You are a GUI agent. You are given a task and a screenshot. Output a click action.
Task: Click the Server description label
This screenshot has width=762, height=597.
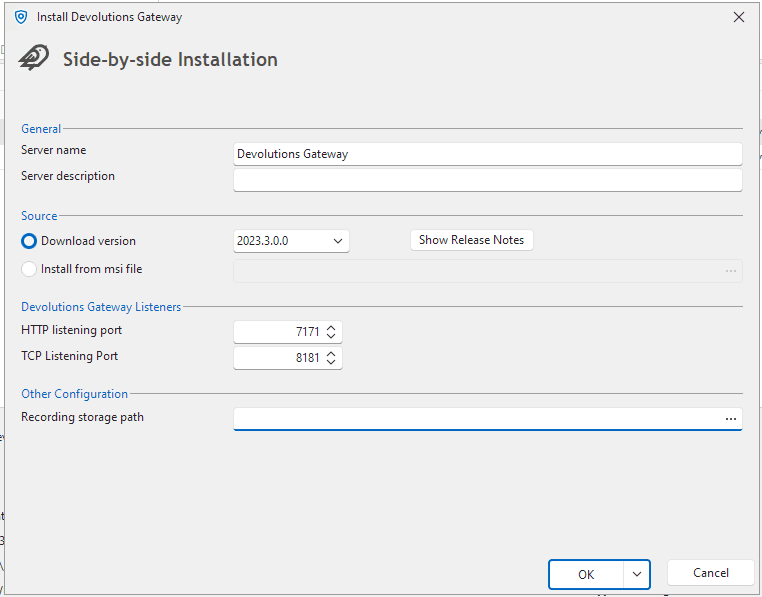(x=68, y=176)
